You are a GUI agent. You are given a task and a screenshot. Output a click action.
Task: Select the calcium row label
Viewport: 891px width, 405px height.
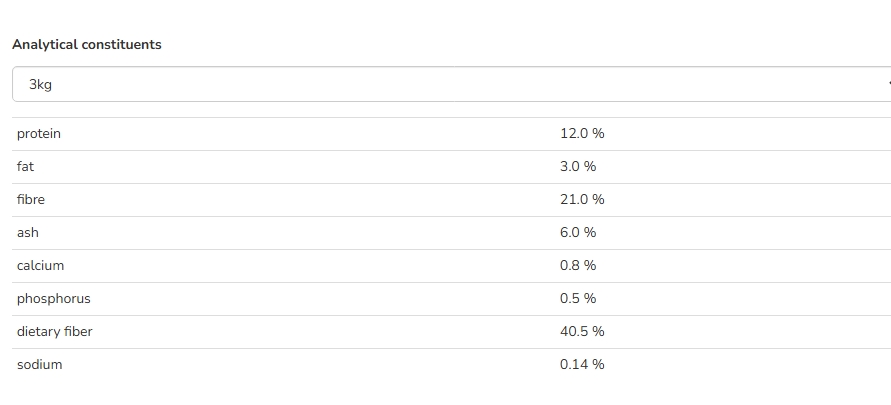click(x=40, y=265)
